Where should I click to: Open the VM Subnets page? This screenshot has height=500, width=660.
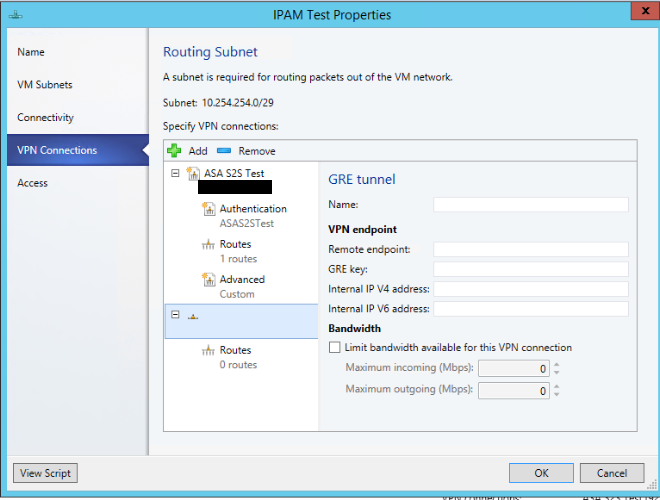45,85
